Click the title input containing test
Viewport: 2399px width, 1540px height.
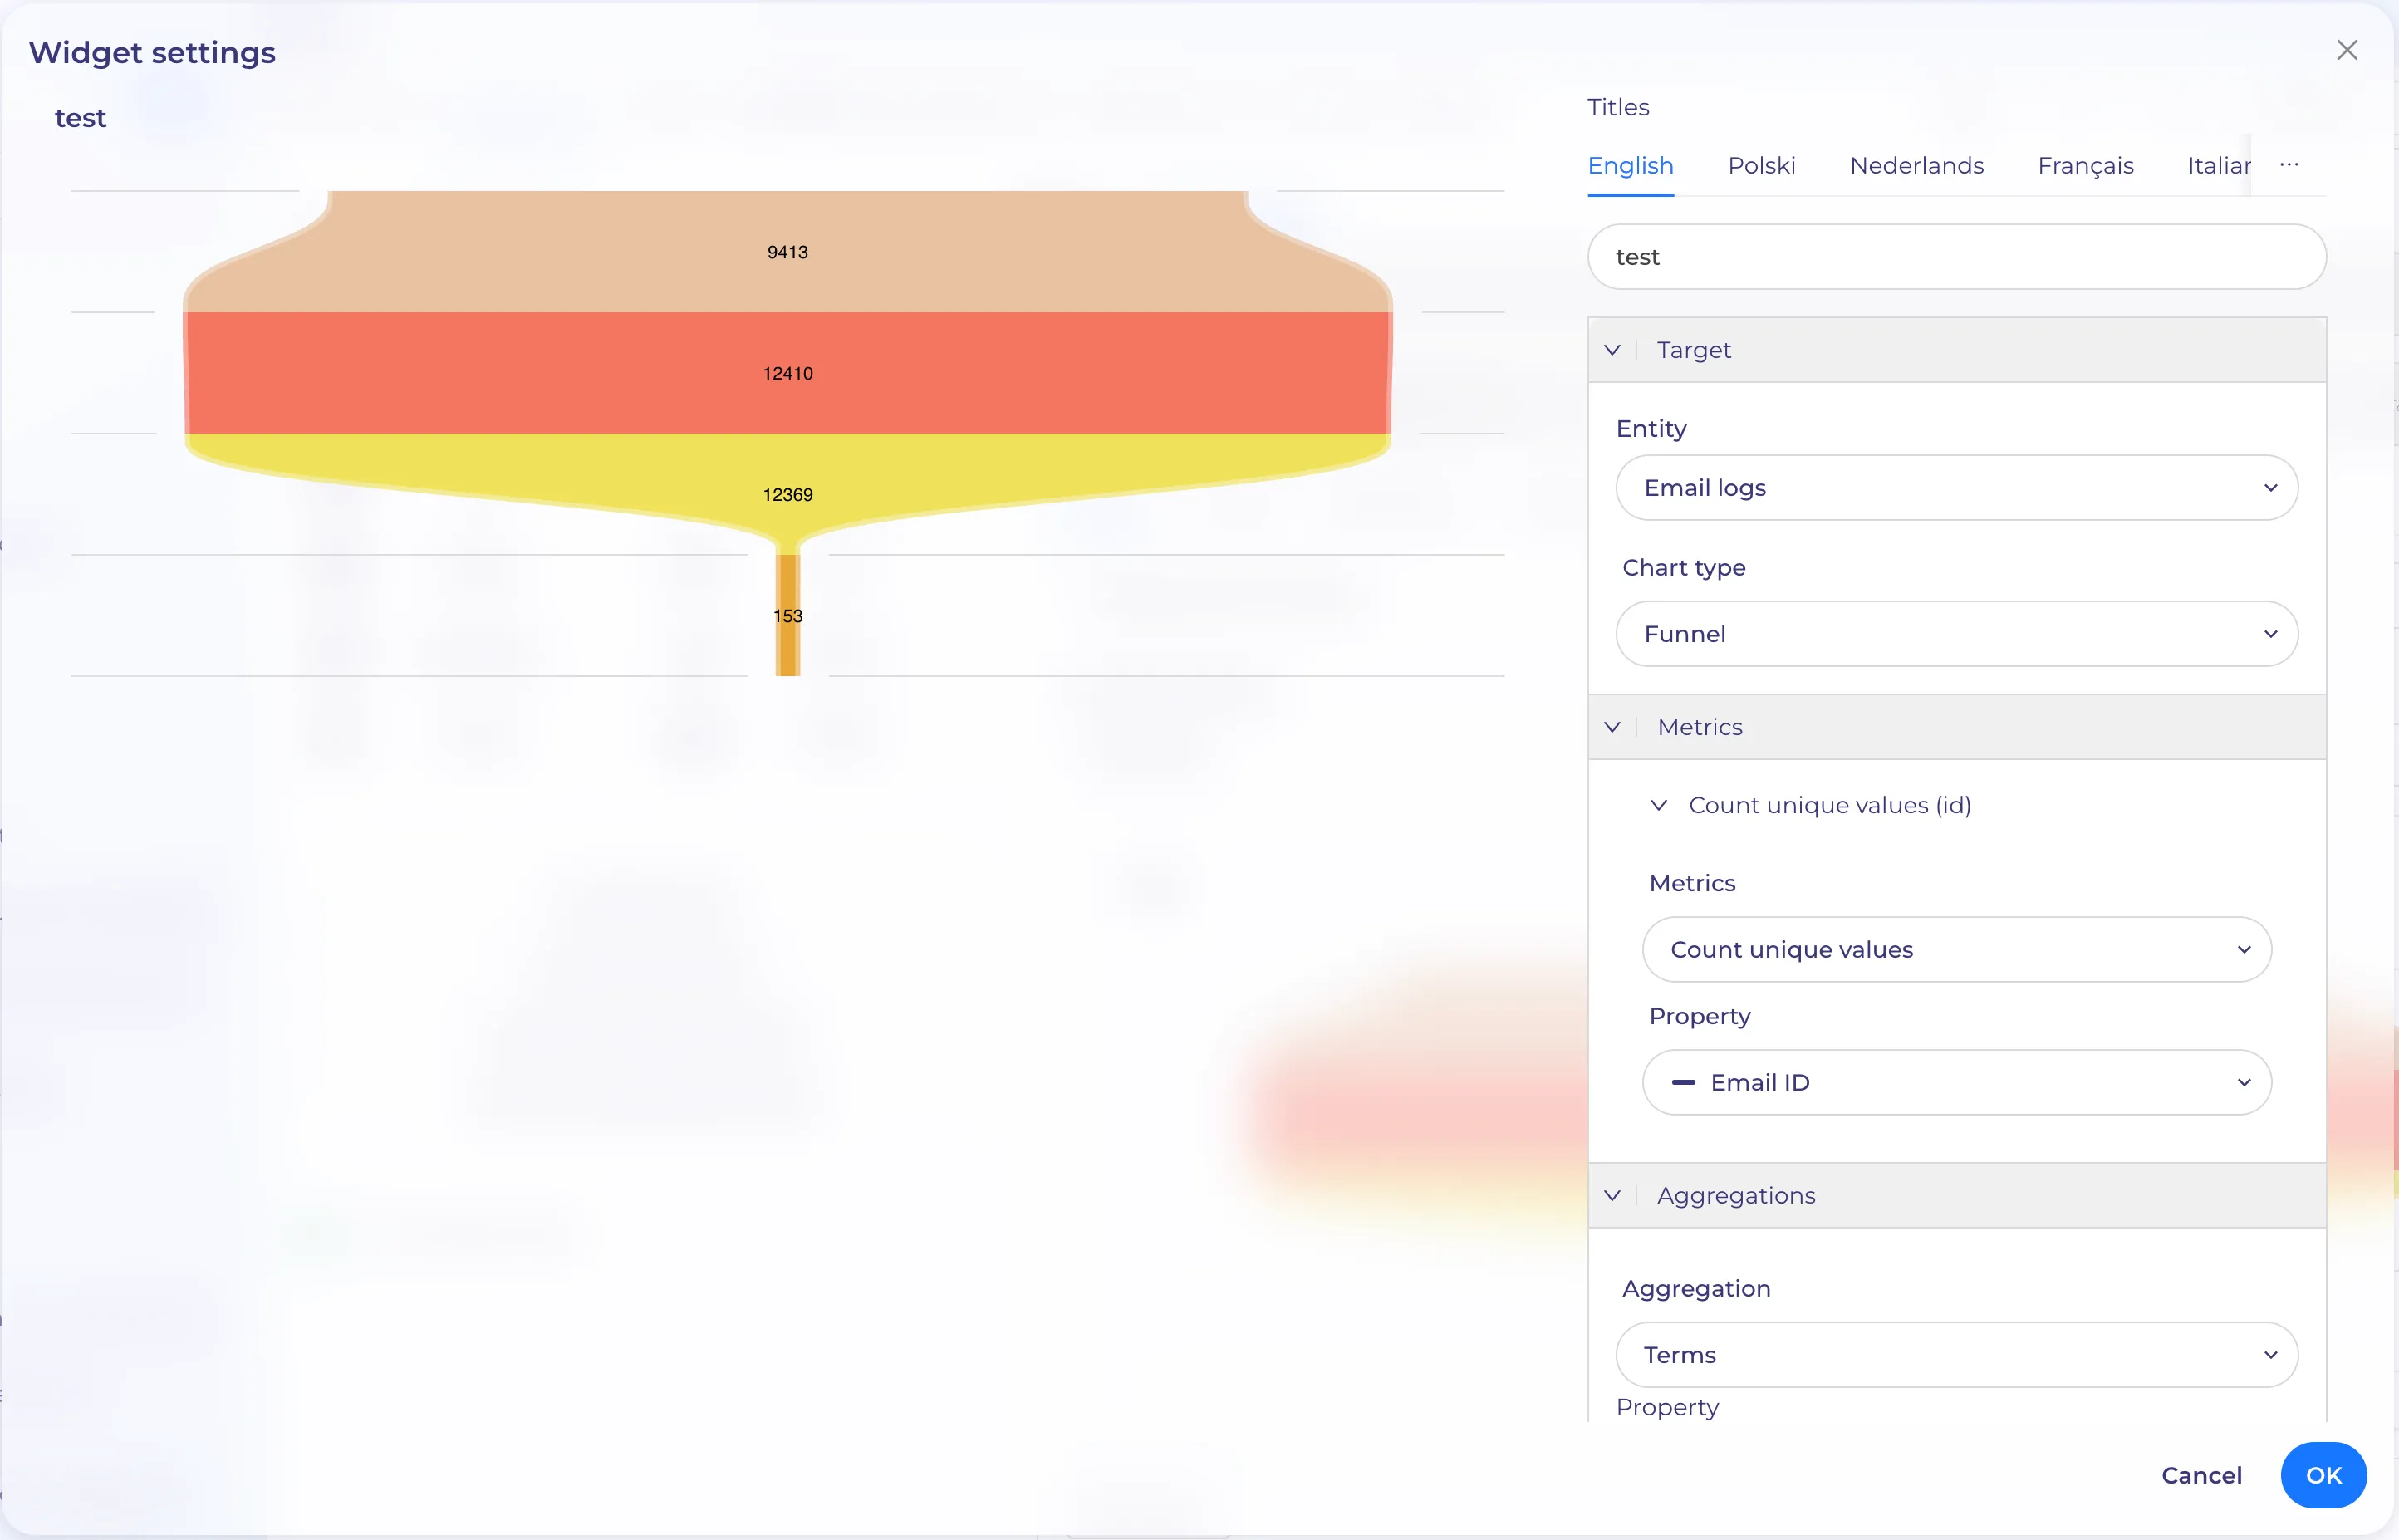pos(1956,257)
